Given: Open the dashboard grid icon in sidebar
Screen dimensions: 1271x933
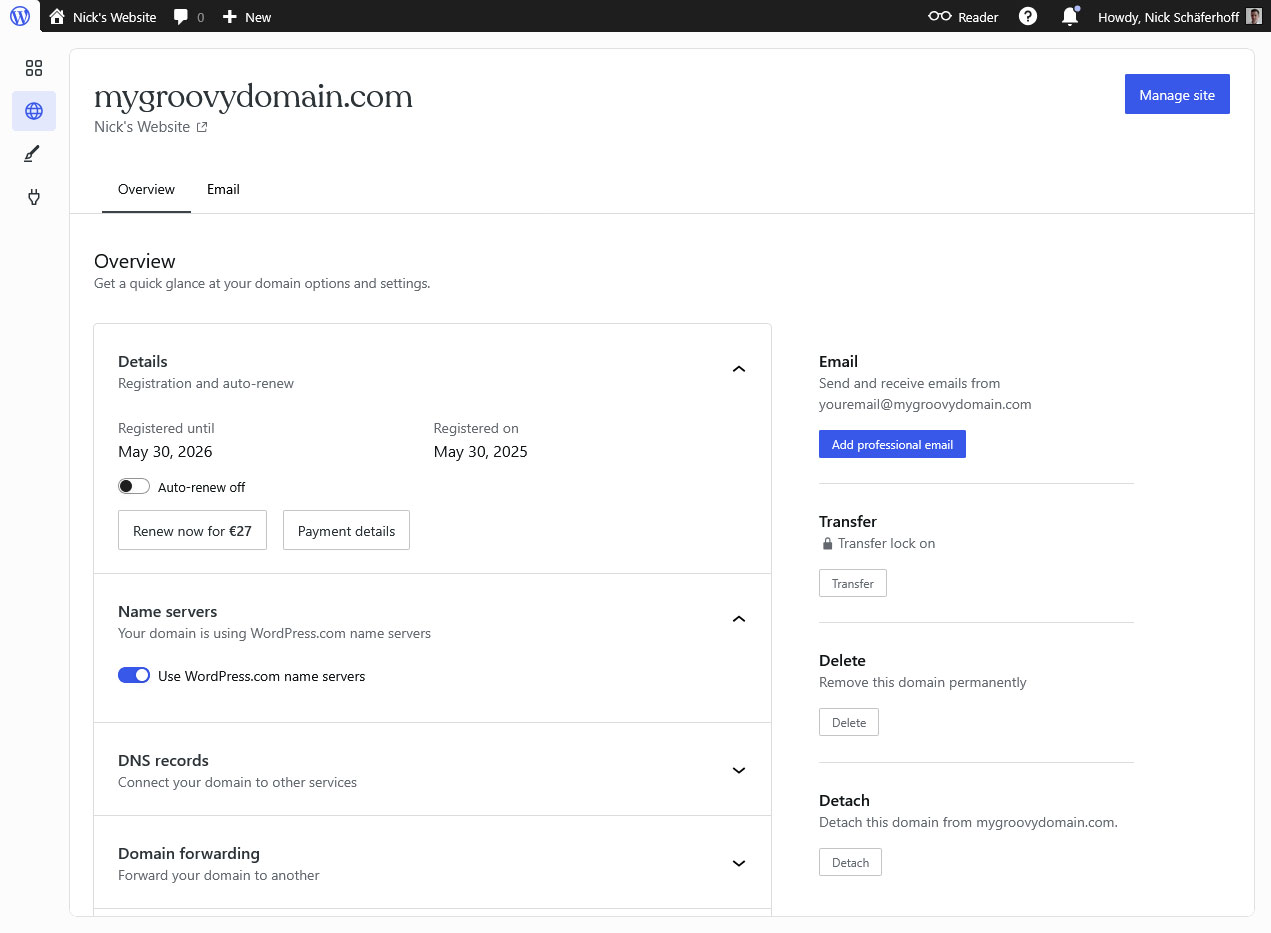Looking at the screenshot, I should coord(33,68).
